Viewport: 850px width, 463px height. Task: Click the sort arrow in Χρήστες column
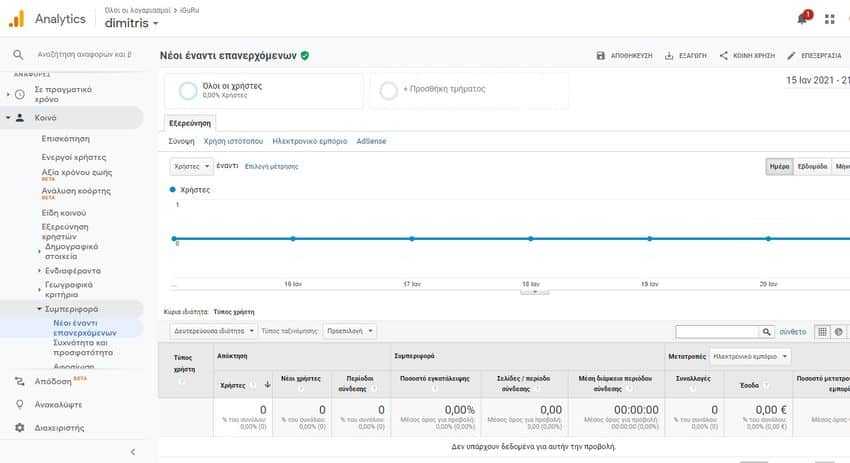(268, 384)
